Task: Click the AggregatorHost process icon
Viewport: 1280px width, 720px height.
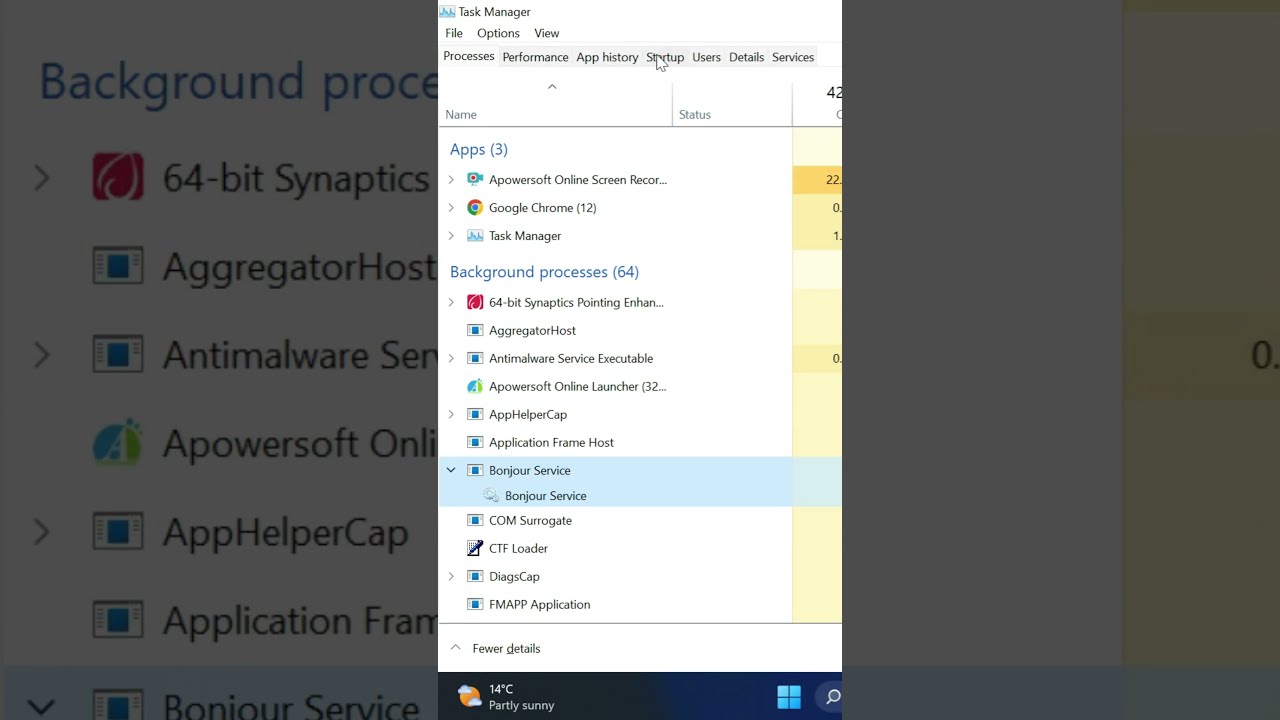Action: (x=475, y=330)
